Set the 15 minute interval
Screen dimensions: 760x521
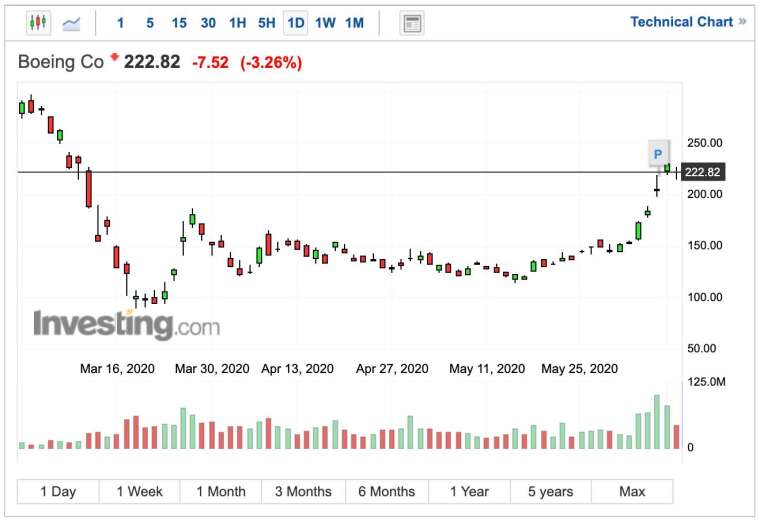tap(179, 23)
